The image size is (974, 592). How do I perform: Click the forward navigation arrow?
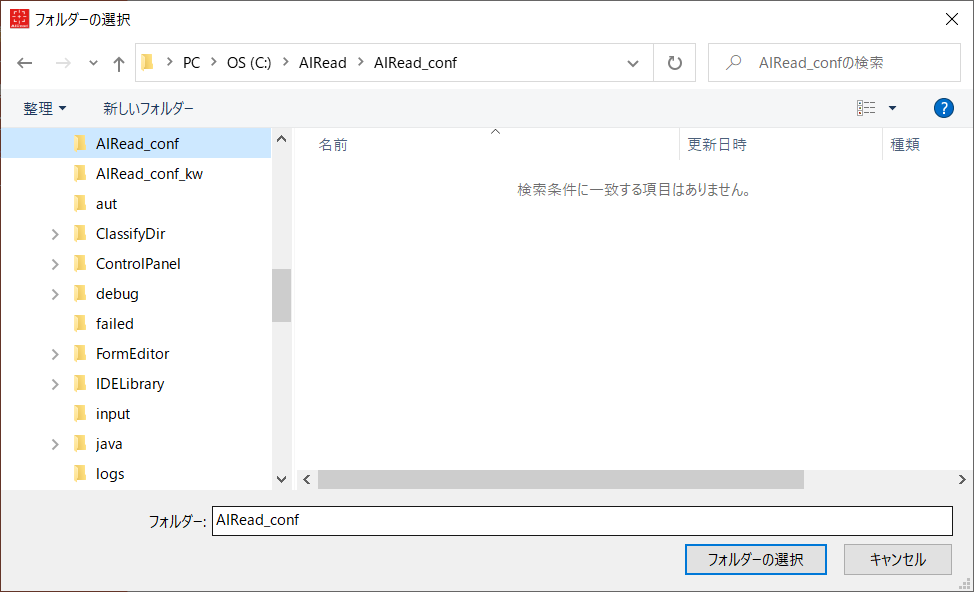coord(63,63)
